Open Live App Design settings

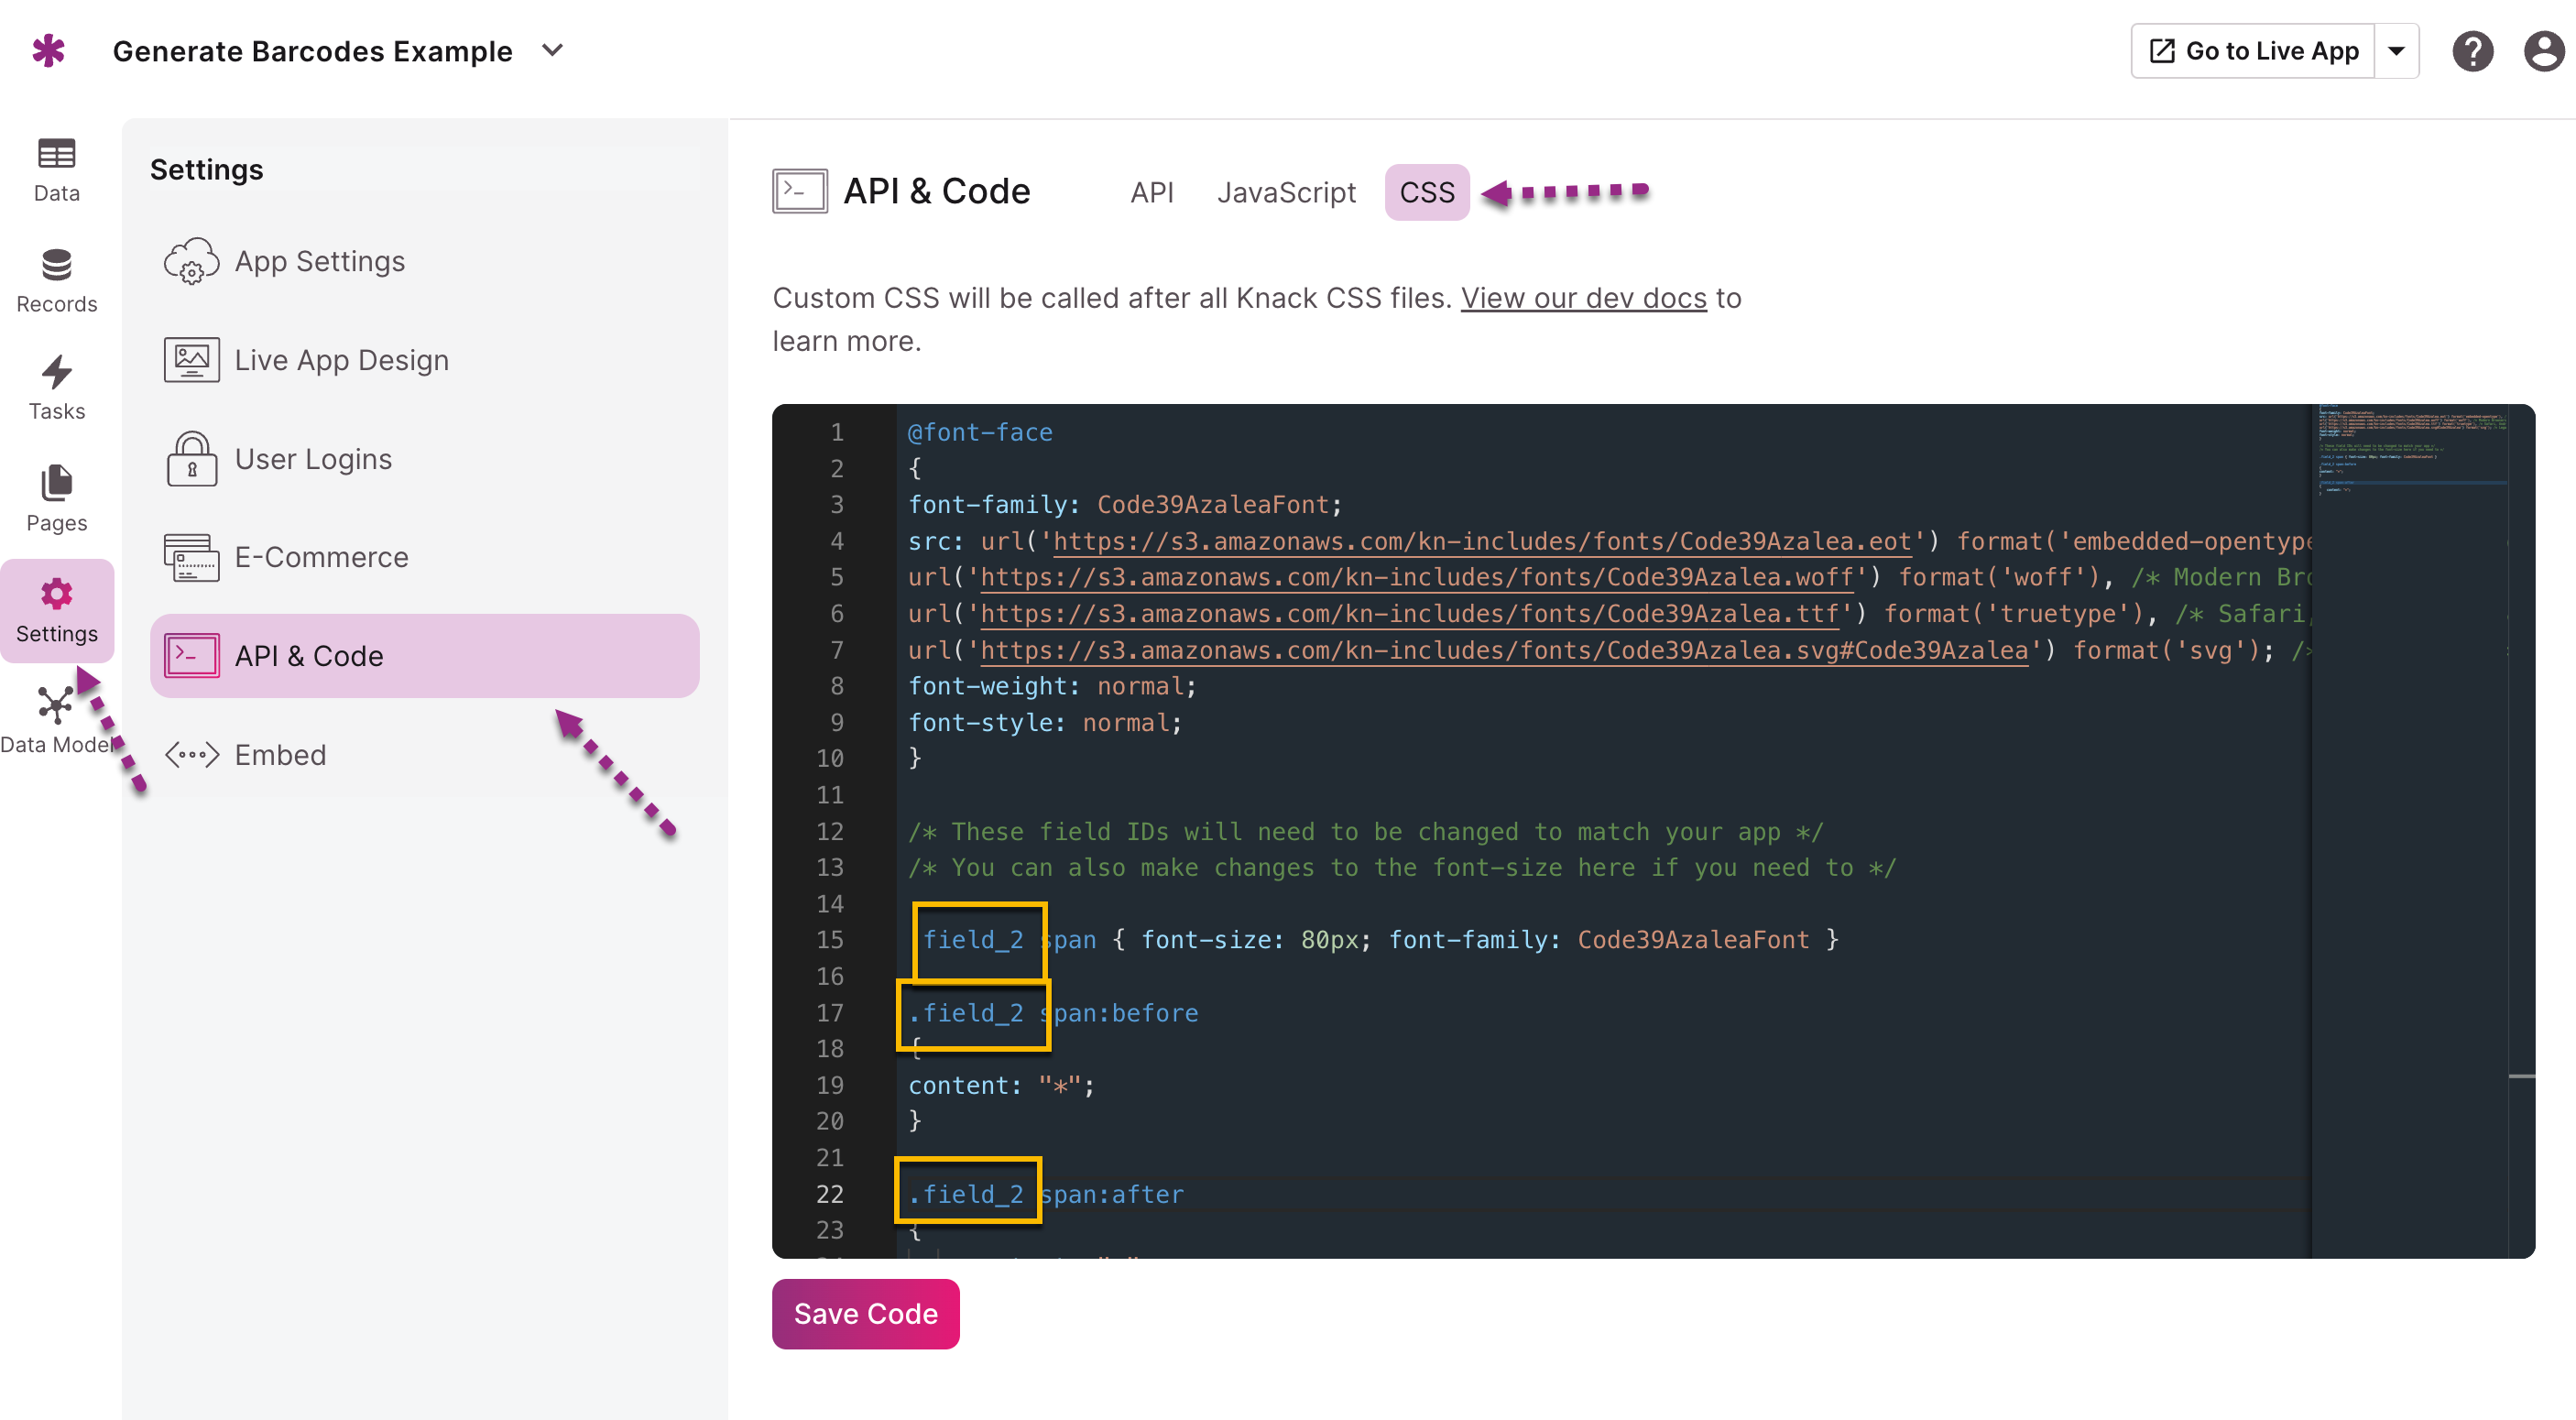(341, 360)
